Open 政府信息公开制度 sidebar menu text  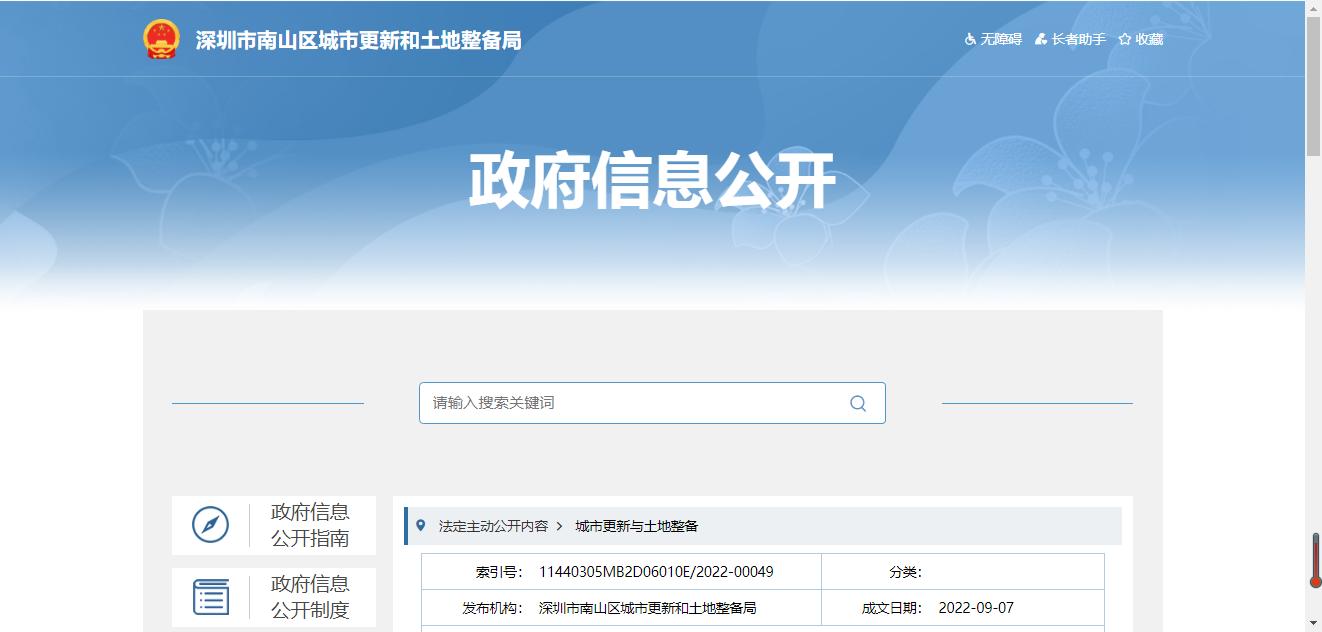(310, 597)
